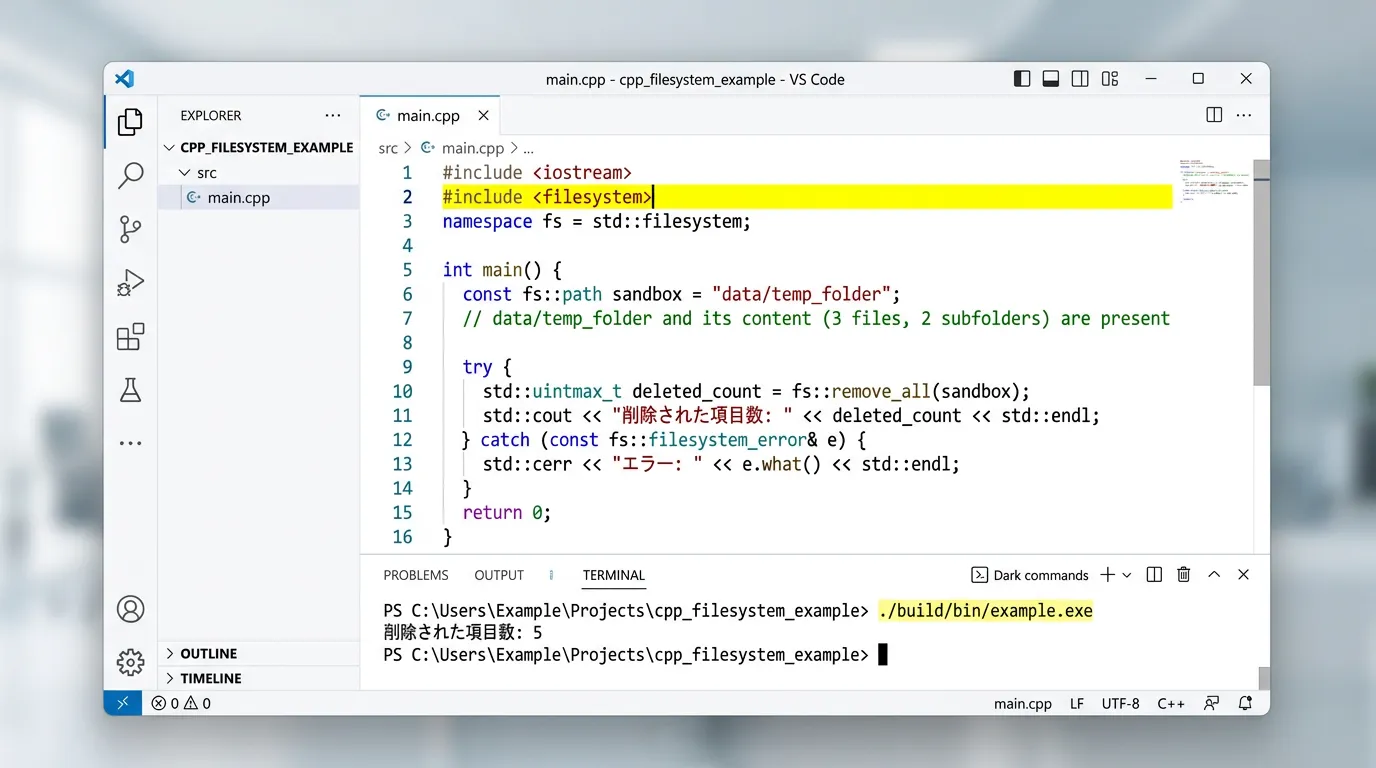Screen dimensions: 1376x768
Task: Expand the TIMELINE section
Action: pyautogui.click(x=210, y=678)
